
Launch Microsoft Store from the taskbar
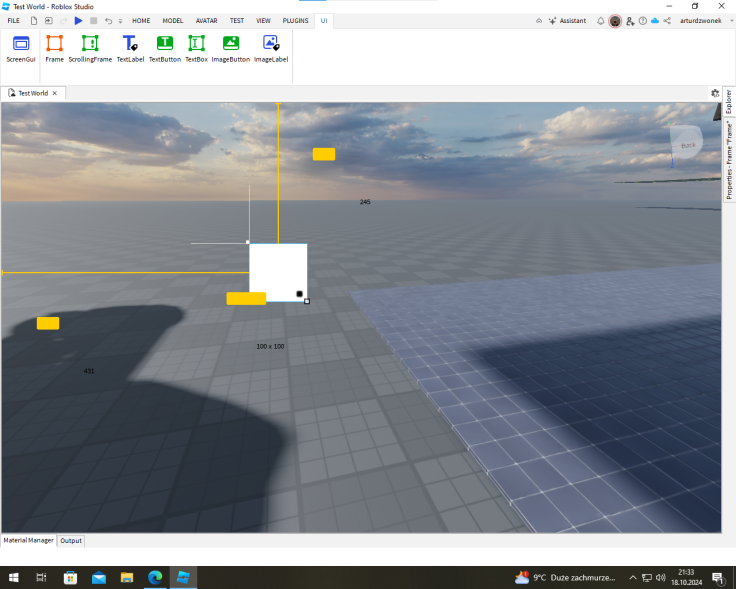[70, 577]
